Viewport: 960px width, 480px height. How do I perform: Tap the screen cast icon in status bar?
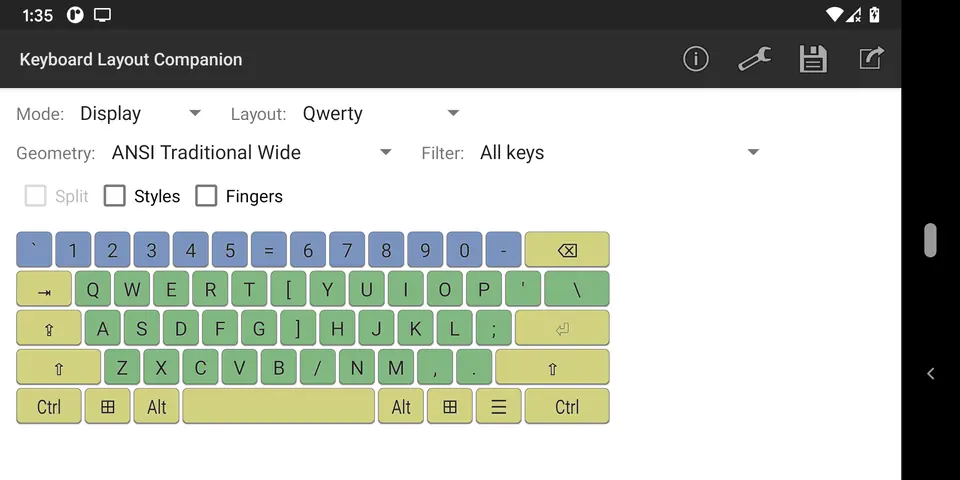[x=102, y=15]
